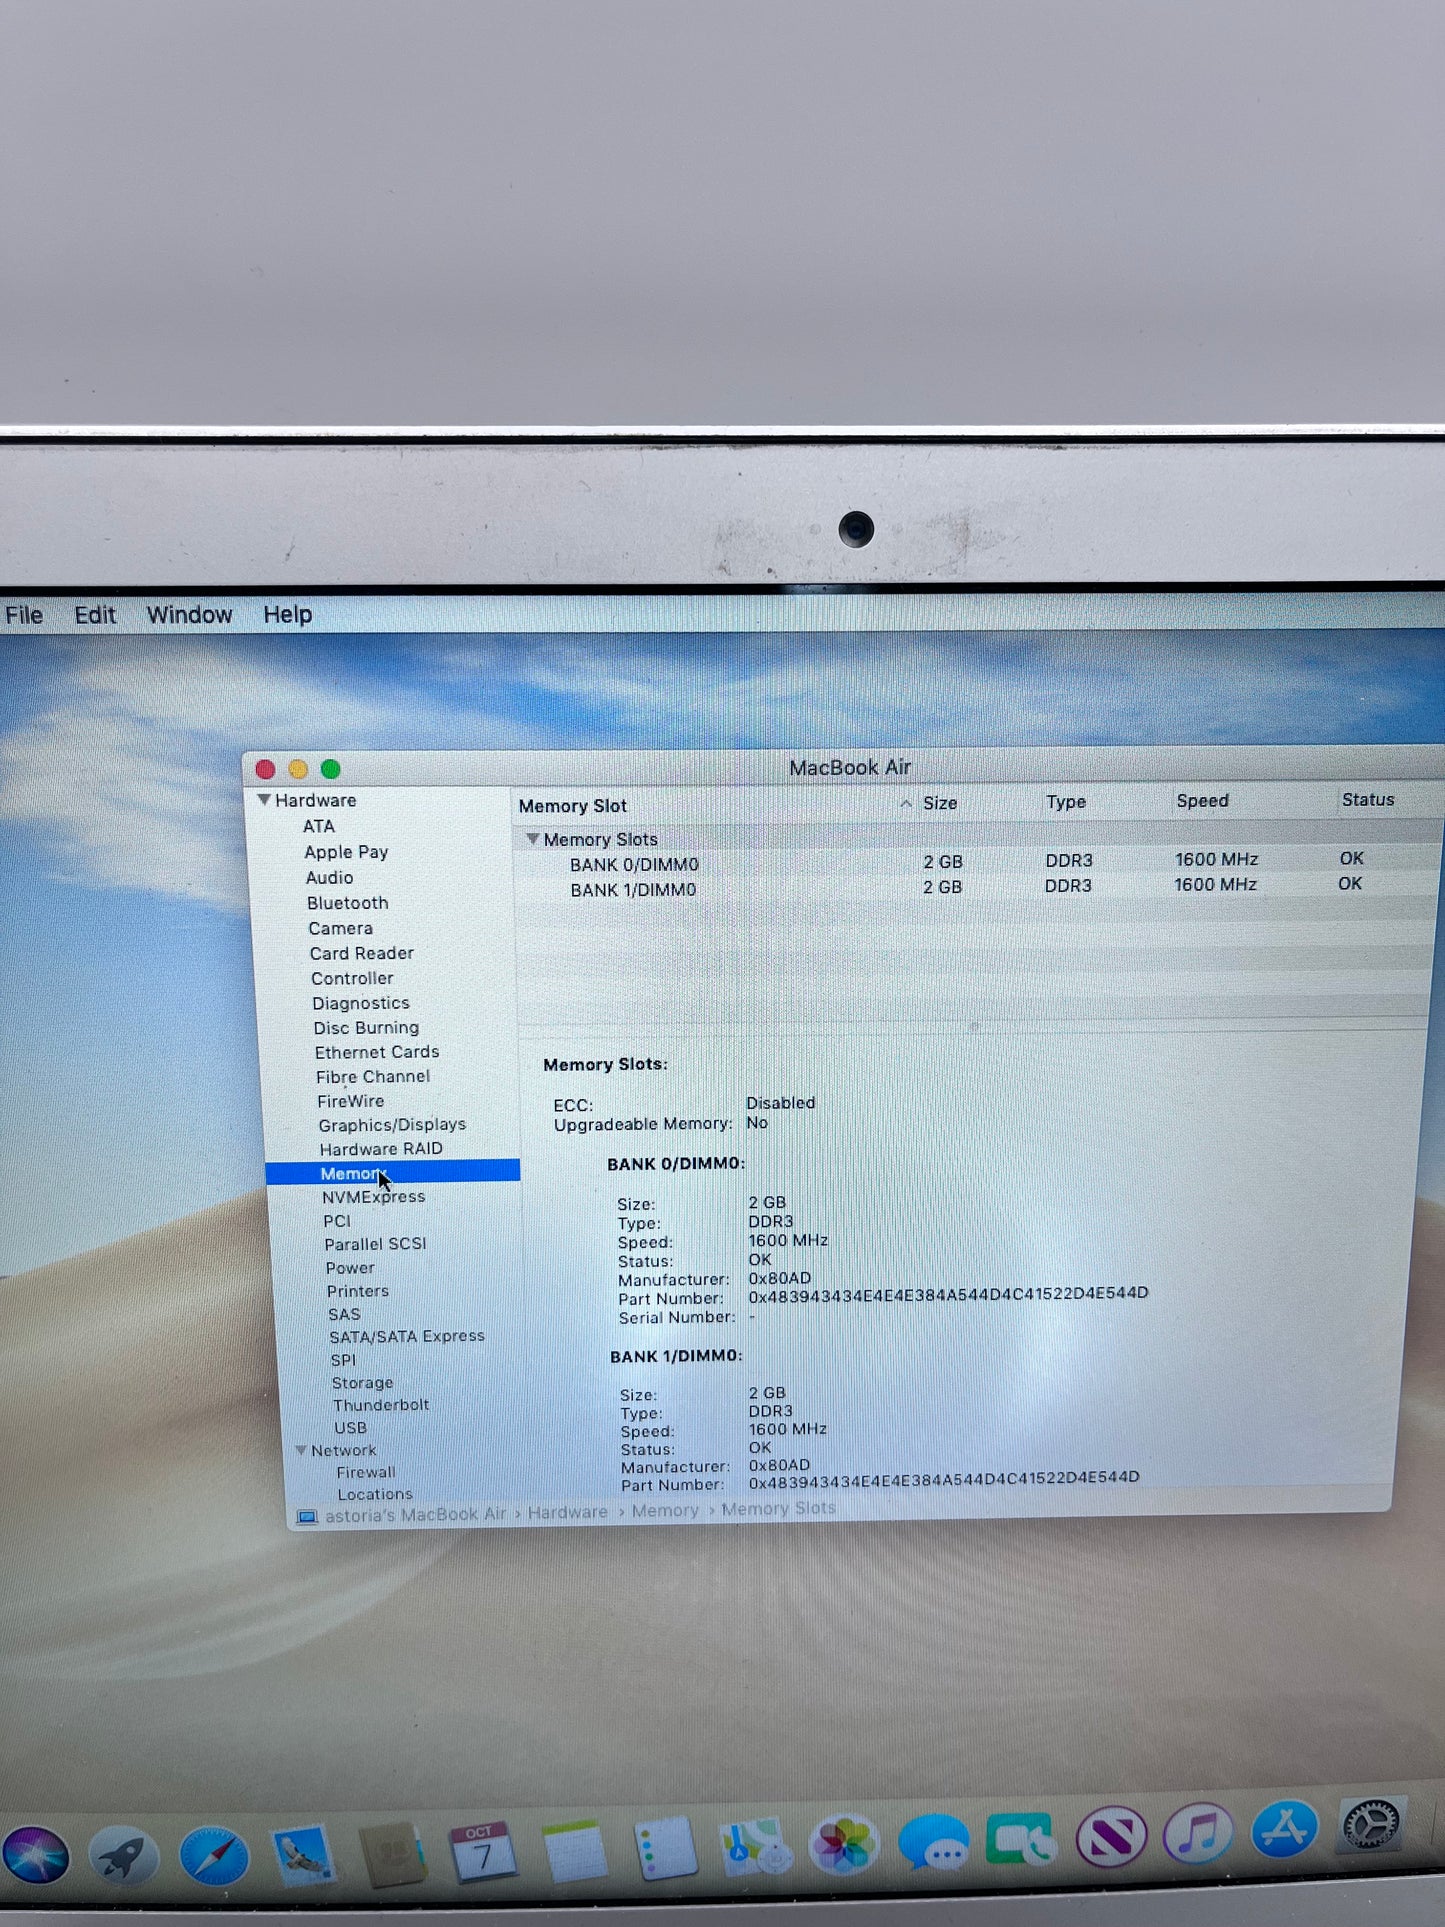Select USB in the sidebar
The image size is (1445, 1927).
[350, 1428]
